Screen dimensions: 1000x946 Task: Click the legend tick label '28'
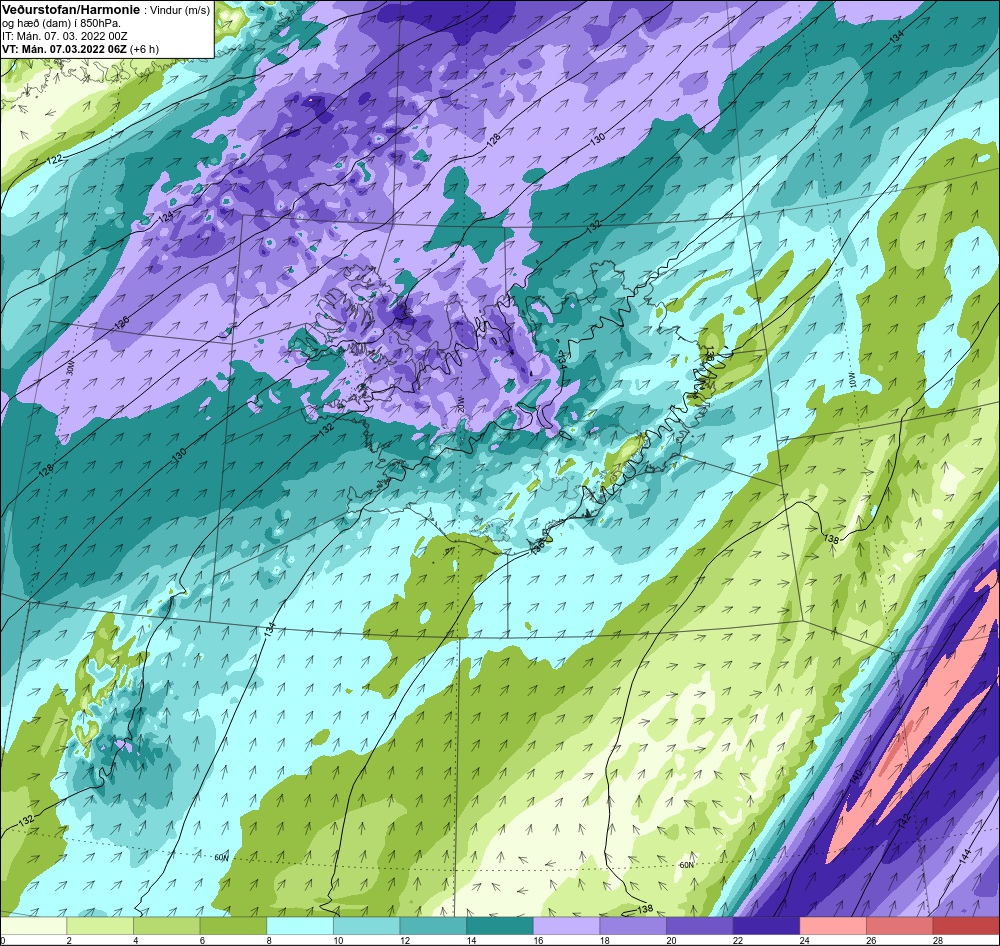(x=938, y=940)
